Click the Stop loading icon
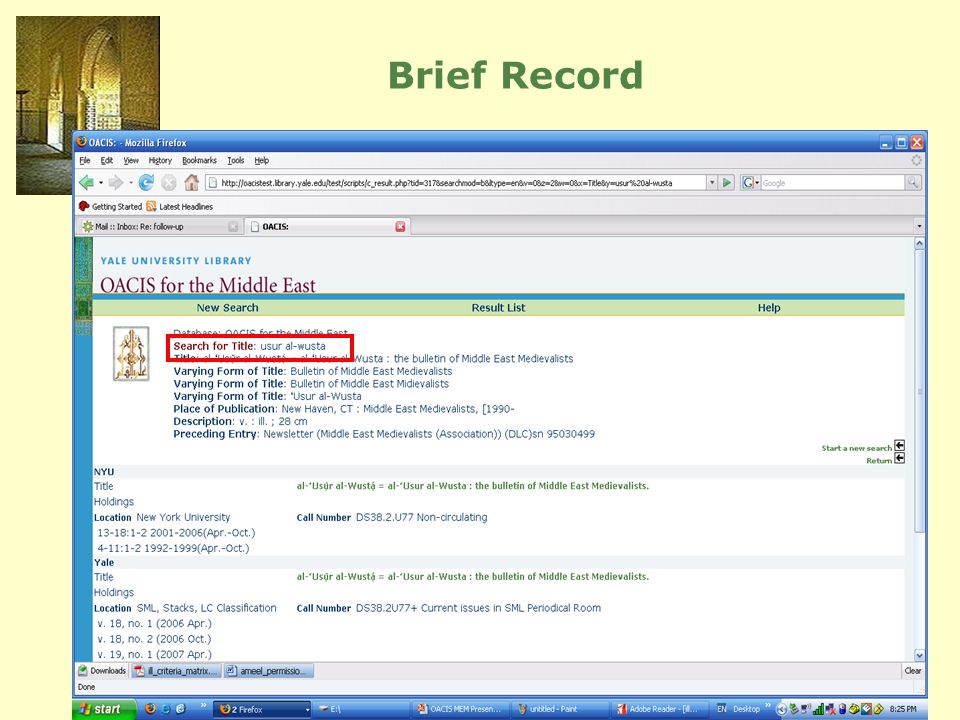 pos(169,182)
